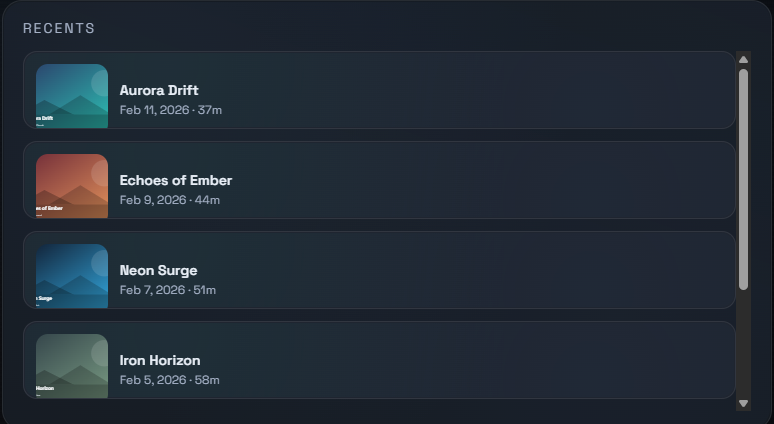Click the Feb 9, 2026 · 44m subtitle

click(170, 199)
